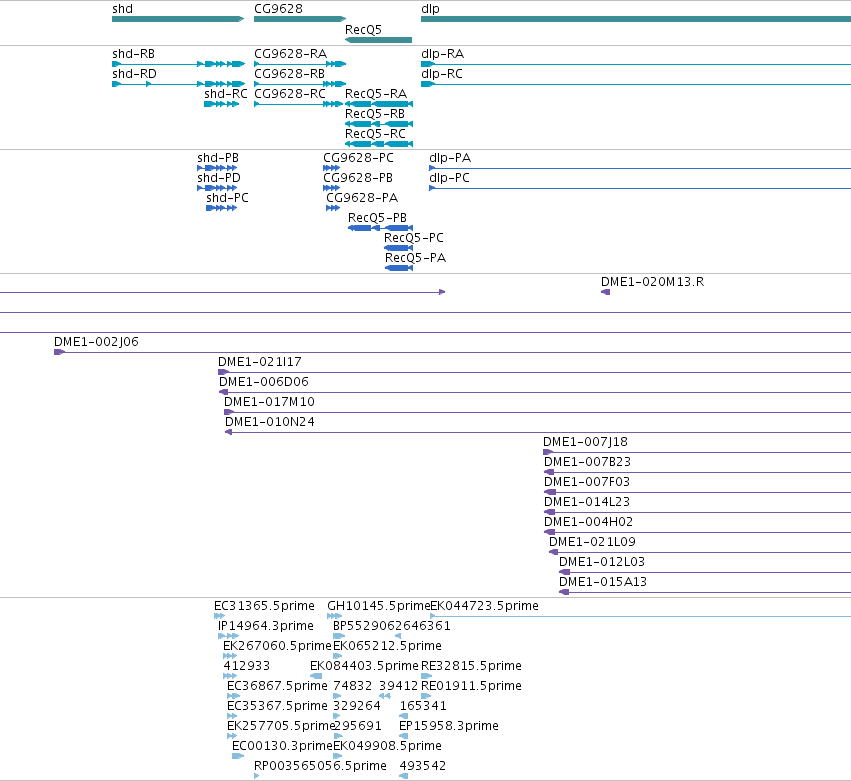Click the shd gene label
The height and width of the screenshot is (781, 851).
pos(122,9)
